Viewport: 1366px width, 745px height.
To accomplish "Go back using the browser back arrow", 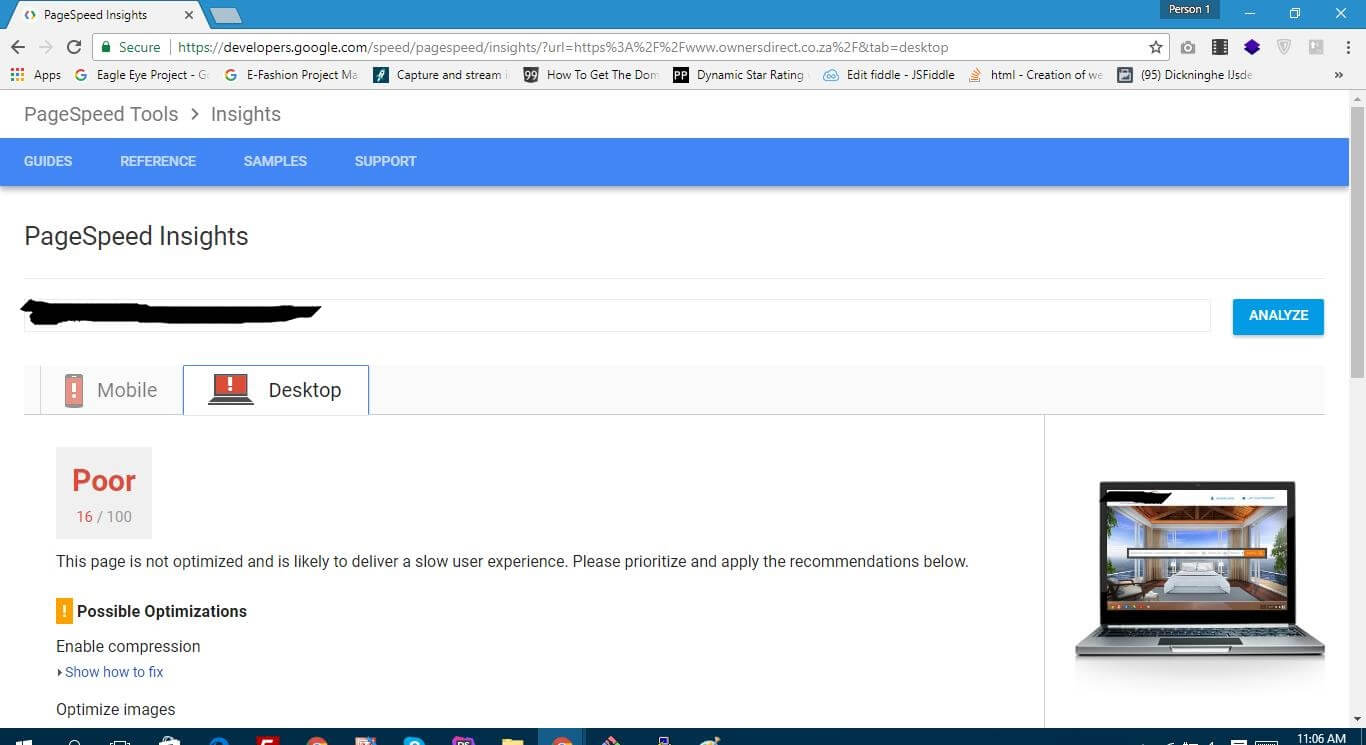I will pos(18,47).
